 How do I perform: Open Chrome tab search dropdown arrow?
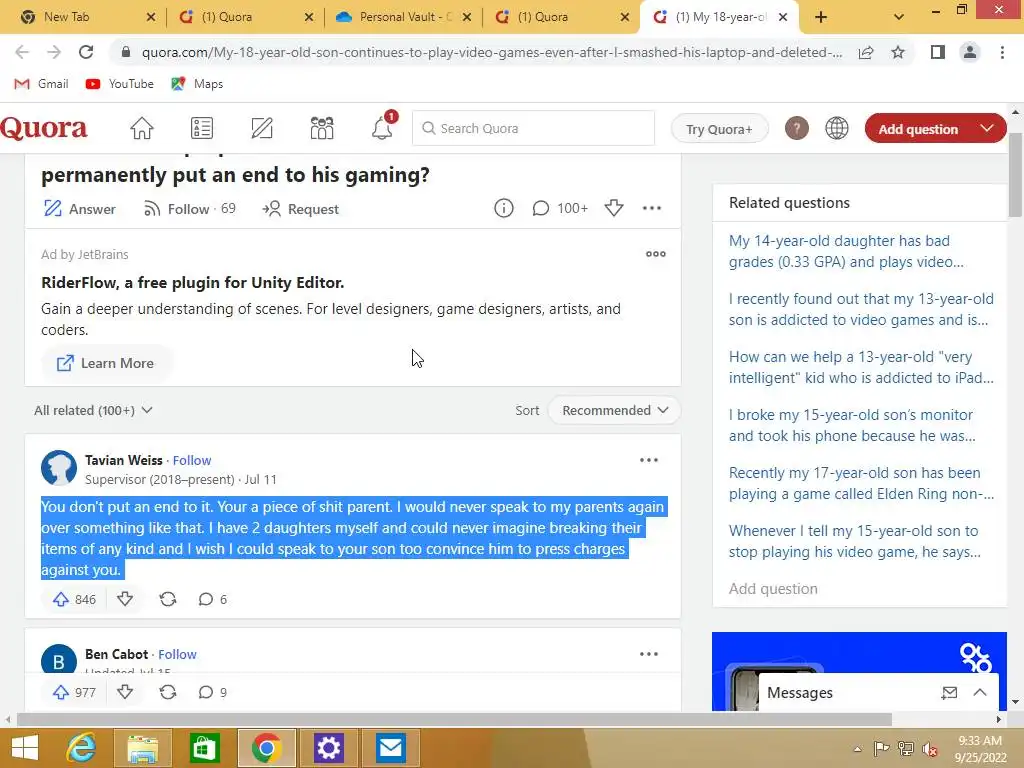tap(899, 17)
